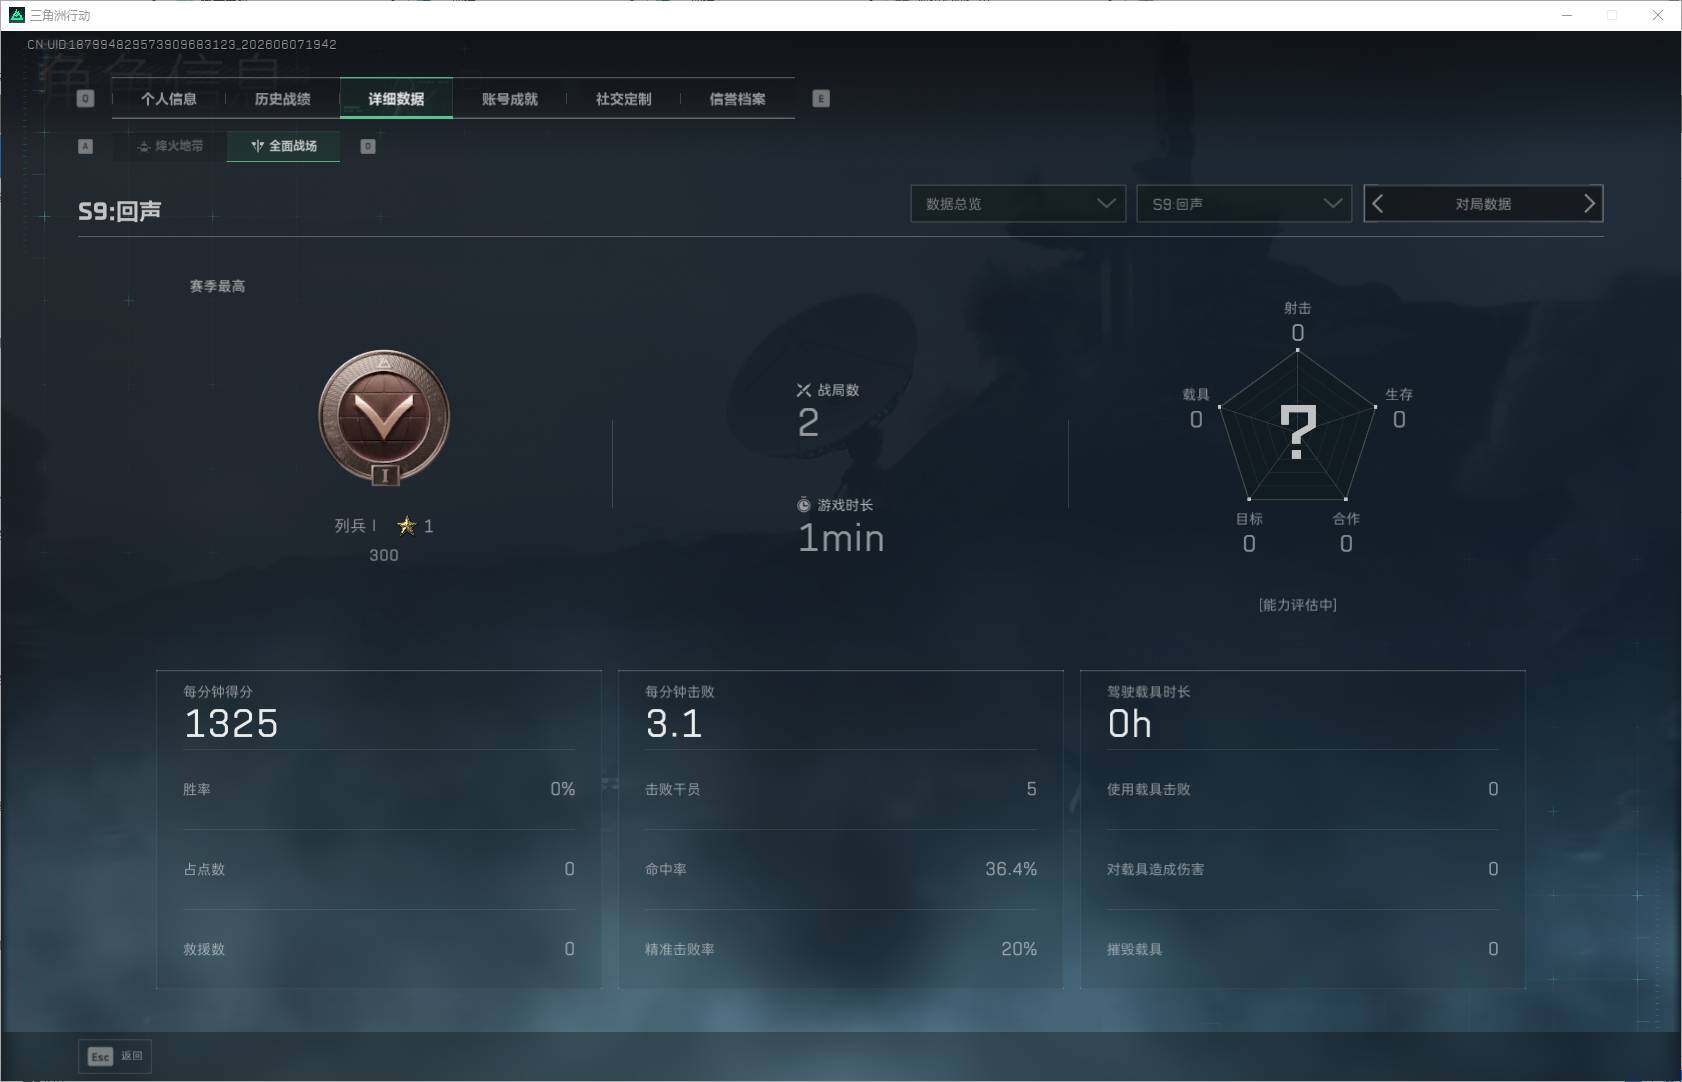Click the 每分钟击败 value 3.1
The image size is (1682, 1082).
pyautogui.click(x=674, y=723)
